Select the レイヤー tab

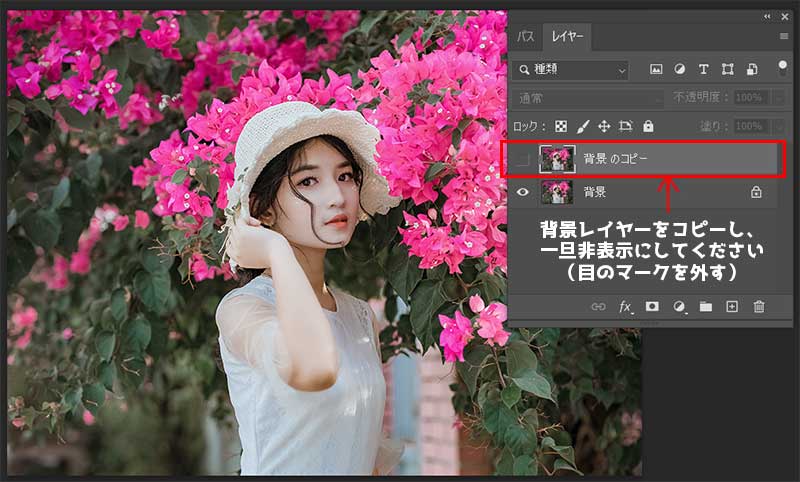coord(567,36)
